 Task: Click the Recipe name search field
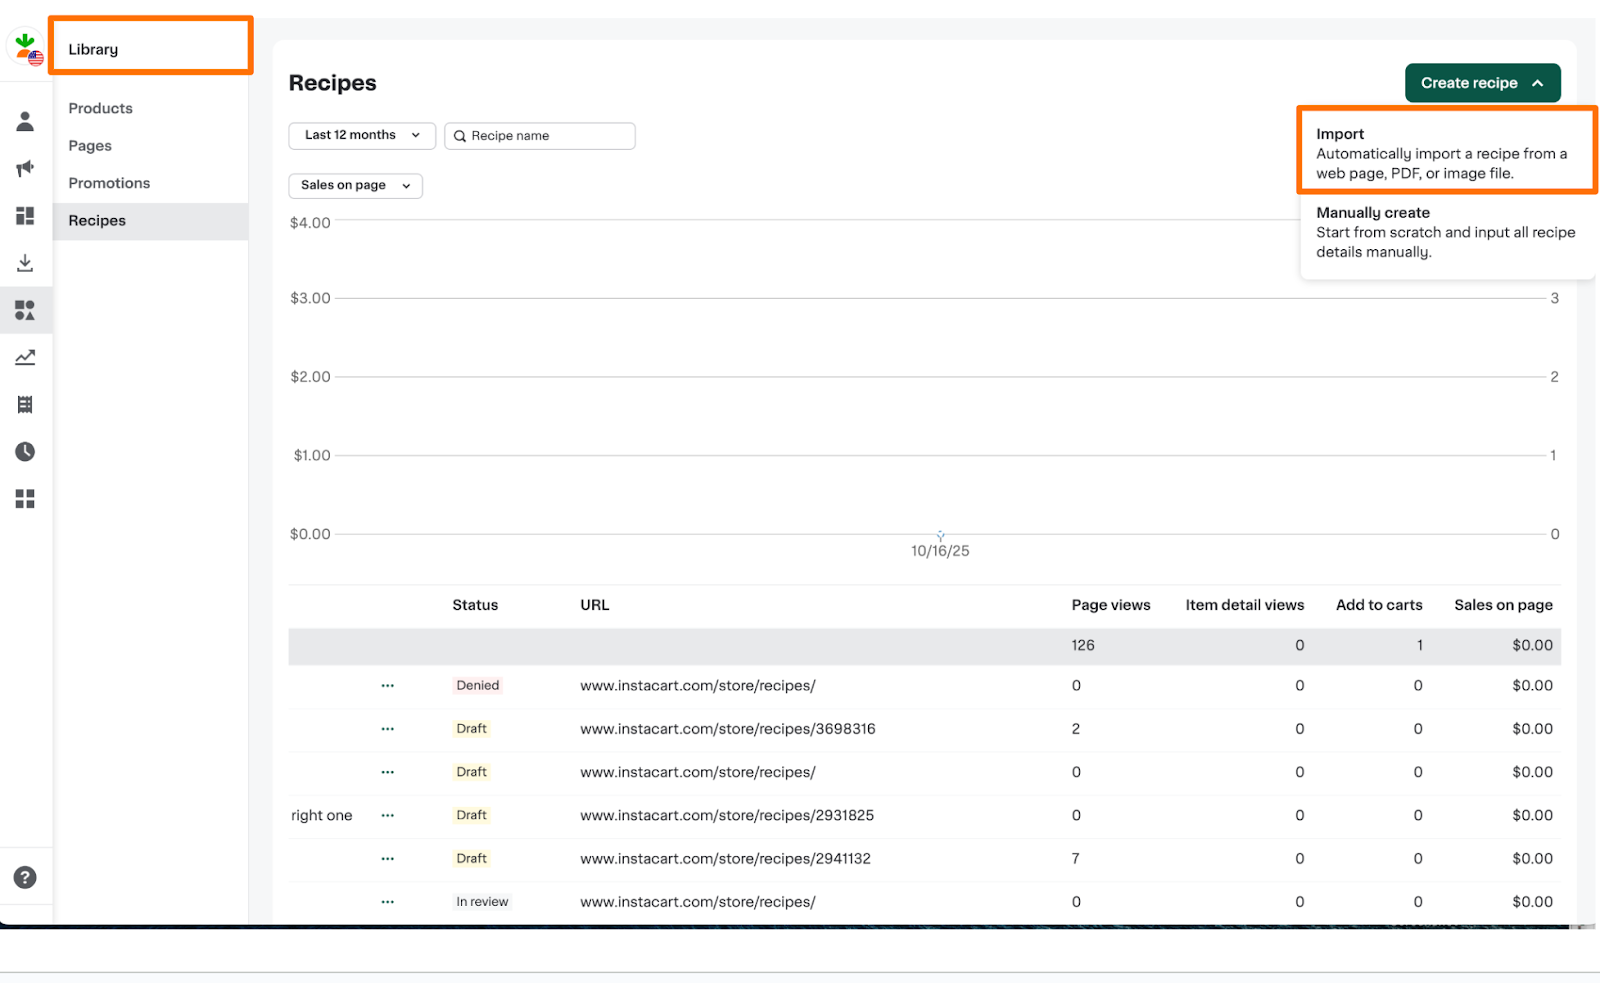click(540, 135)
